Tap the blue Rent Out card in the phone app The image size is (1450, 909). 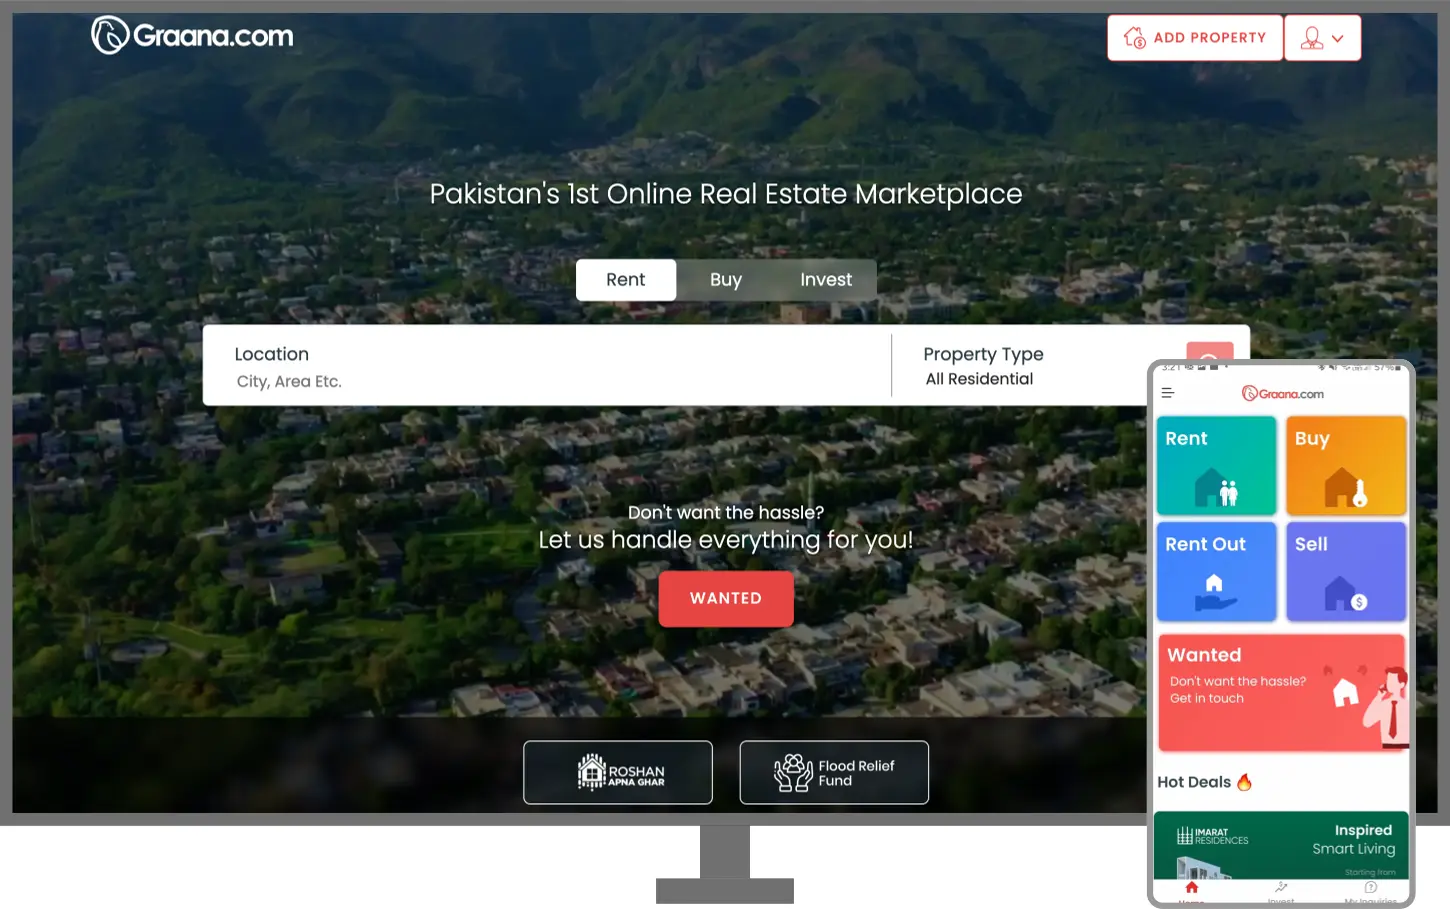(x=1217, y=572)
